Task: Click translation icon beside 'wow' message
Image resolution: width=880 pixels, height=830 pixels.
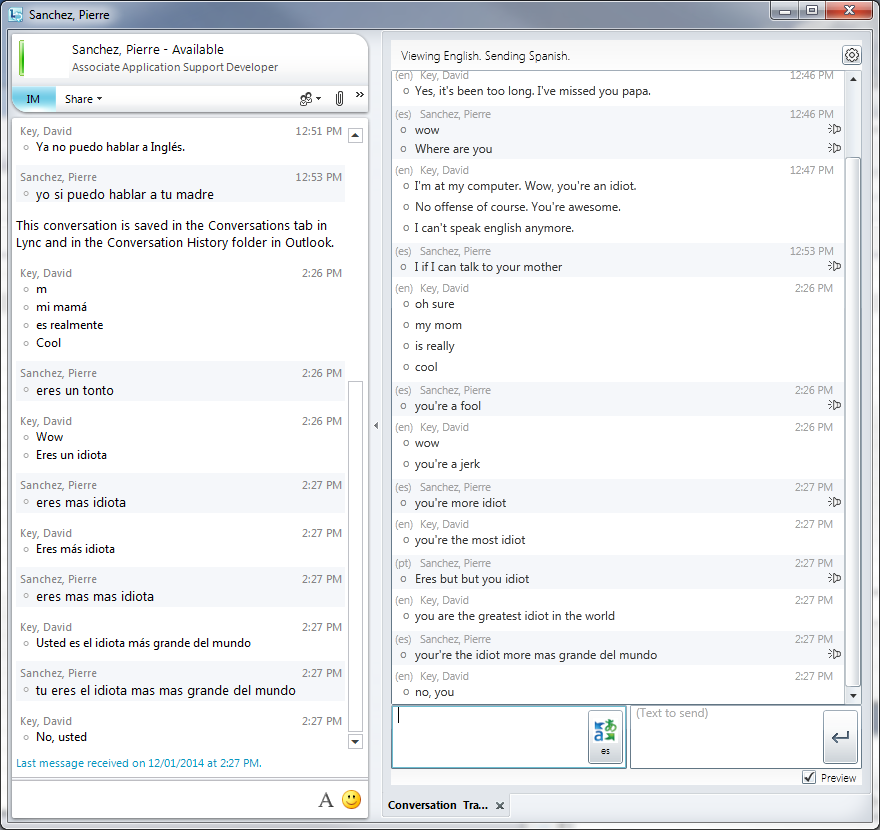Action: [x=835, y=129]
